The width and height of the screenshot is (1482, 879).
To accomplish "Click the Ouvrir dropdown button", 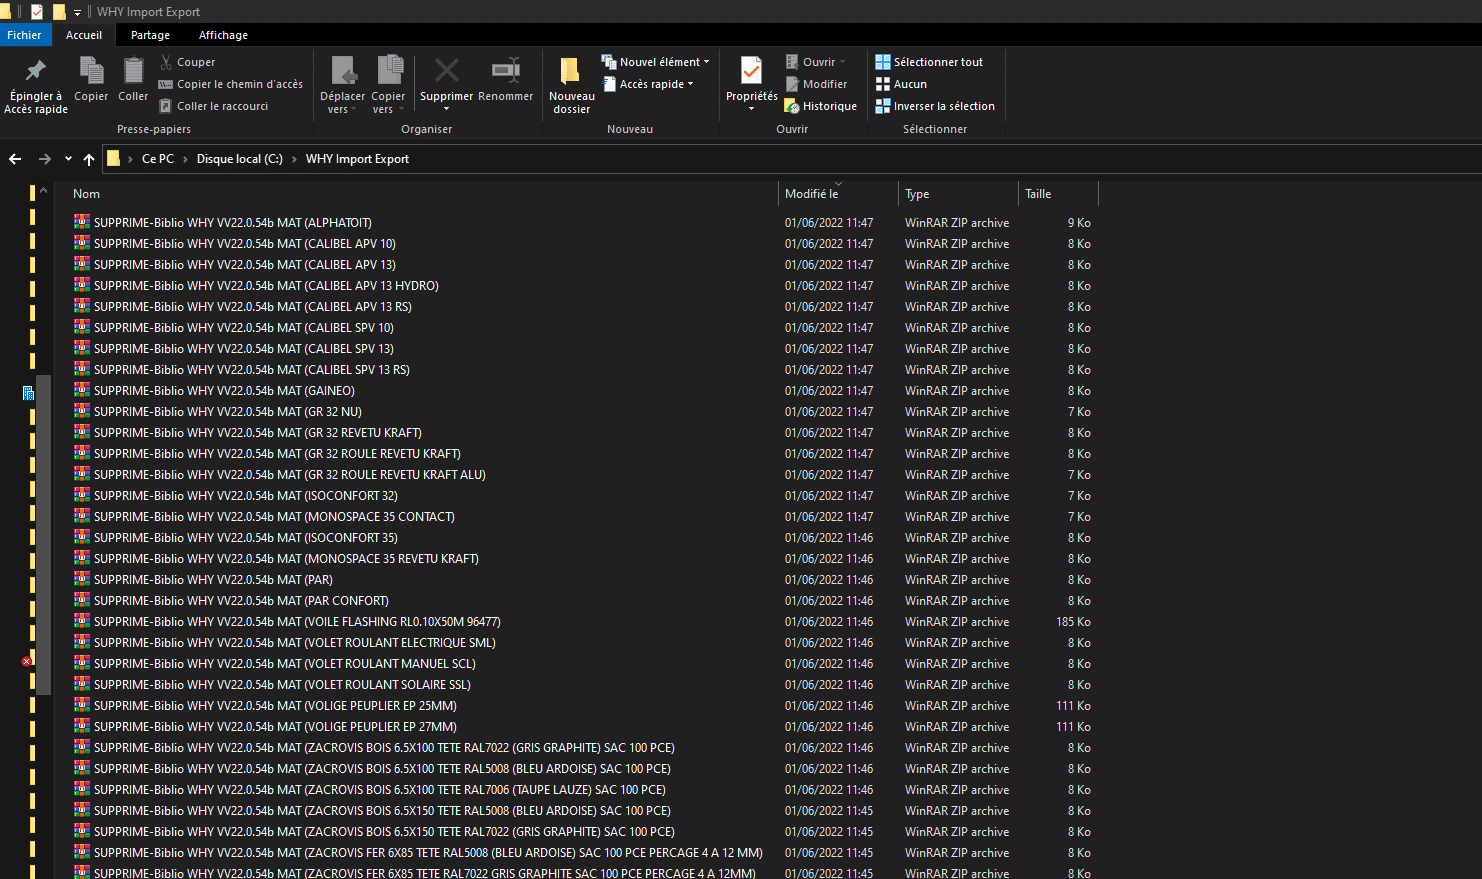I will [x=815, y=62].
